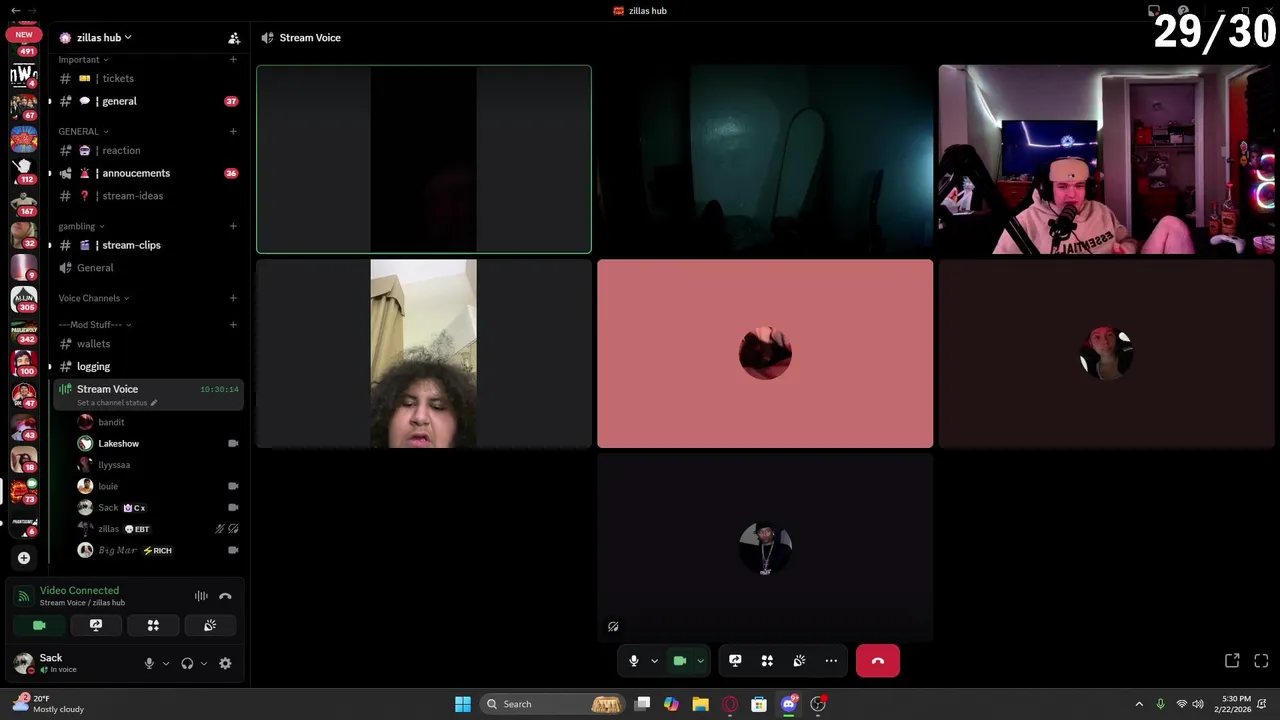Viewport: 1280px width, 720px height.
Task: Disconnect via voice panel phone icon
Action: [225, 596]
